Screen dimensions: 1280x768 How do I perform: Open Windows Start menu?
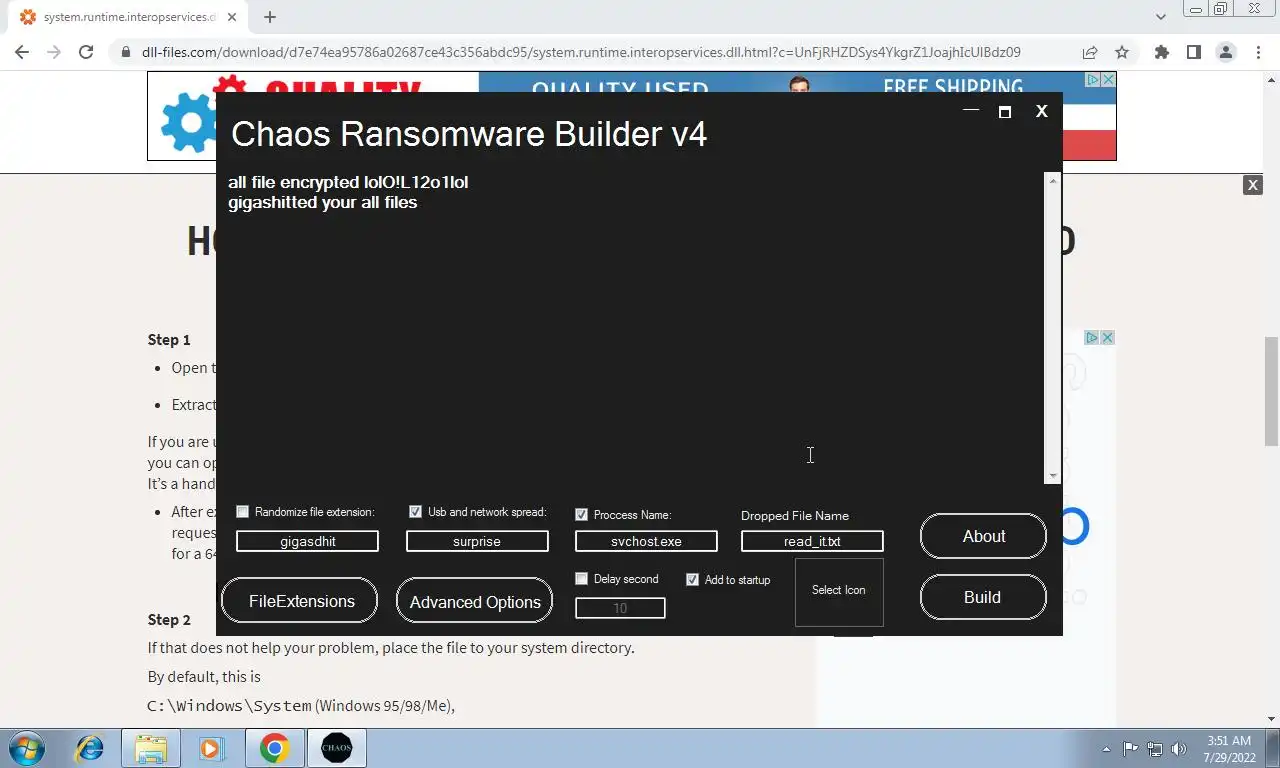(x=28, y=748)
